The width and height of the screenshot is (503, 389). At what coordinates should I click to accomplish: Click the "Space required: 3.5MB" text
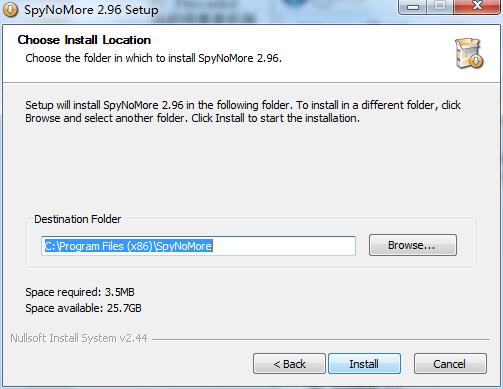tap(80, 292)
